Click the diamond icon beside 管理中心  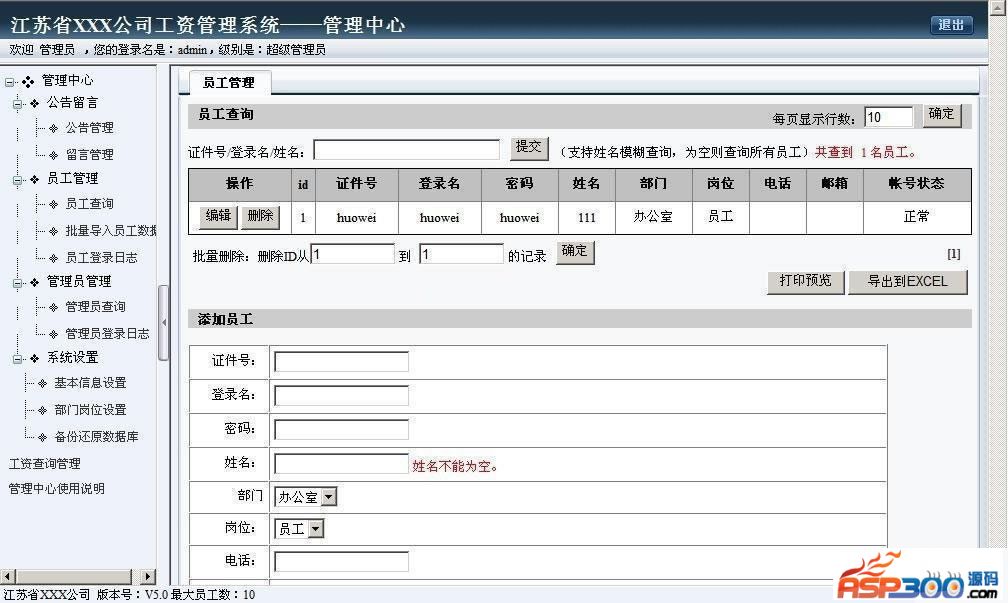28,82
